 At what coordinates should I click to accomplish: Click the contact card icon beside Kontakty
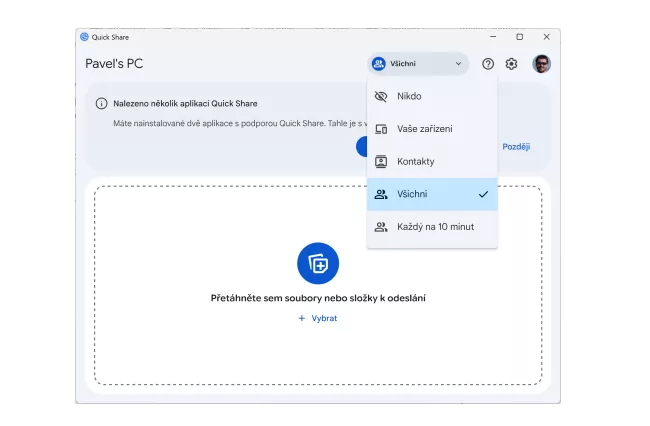pyautogui.click(x=381, y=161)
